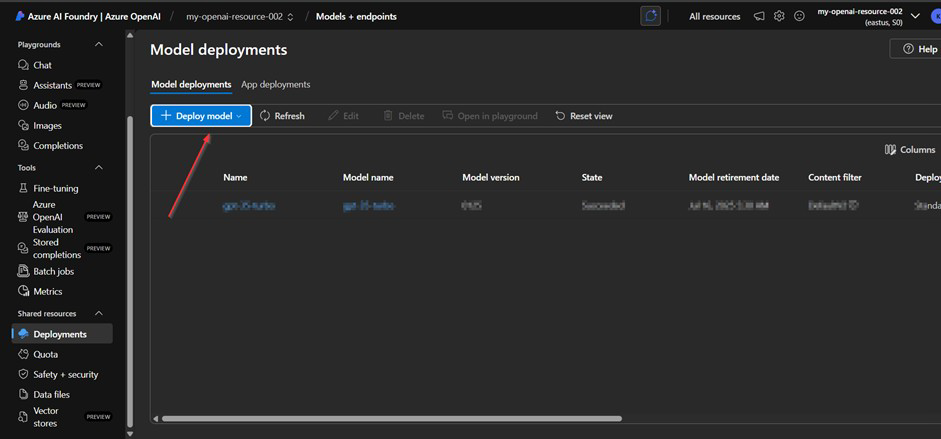
Task: Click All resources link
Action: (715, 17)
